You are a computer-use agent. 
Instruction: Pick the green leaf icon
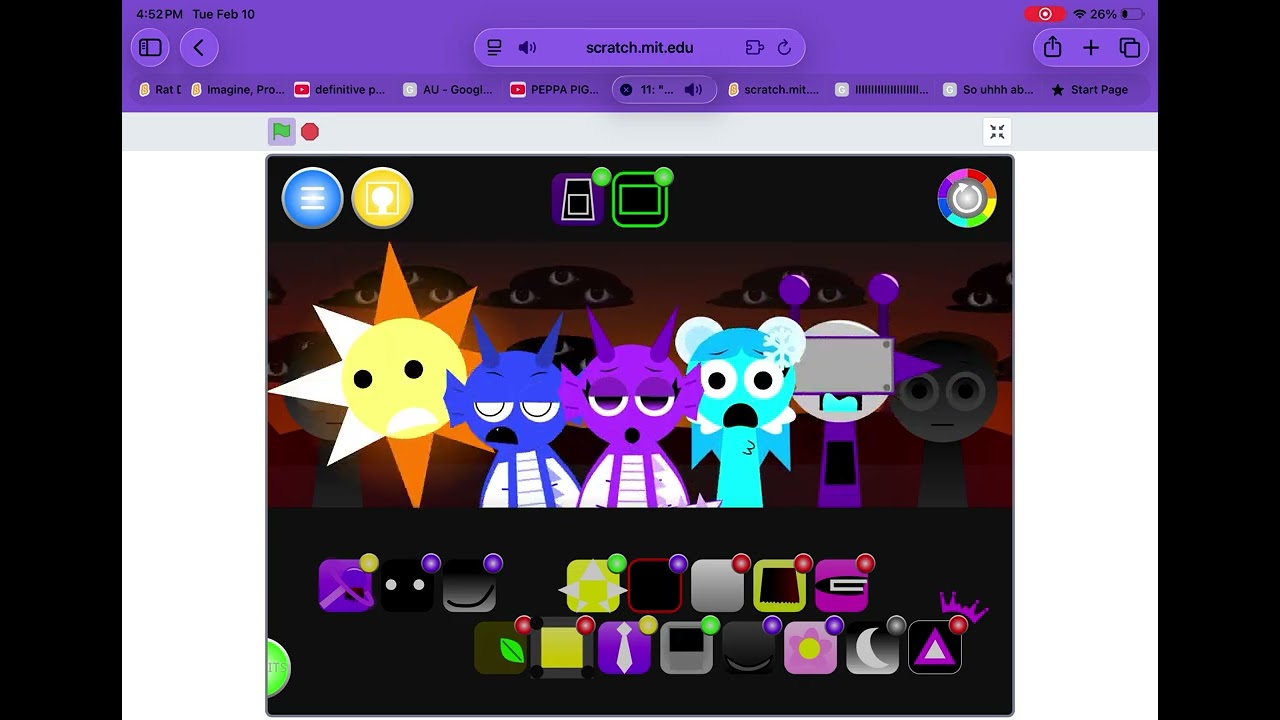pos(500,647)
